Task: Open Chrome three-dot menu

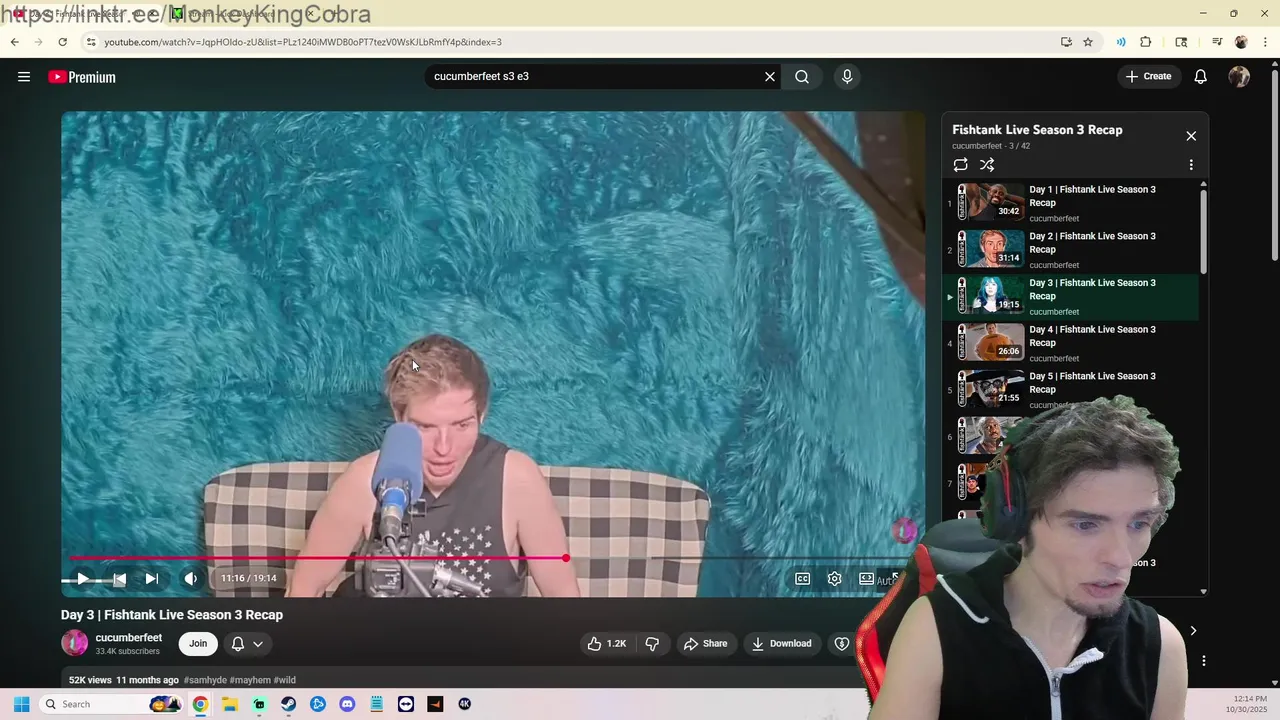Action: pos(1264,42)
